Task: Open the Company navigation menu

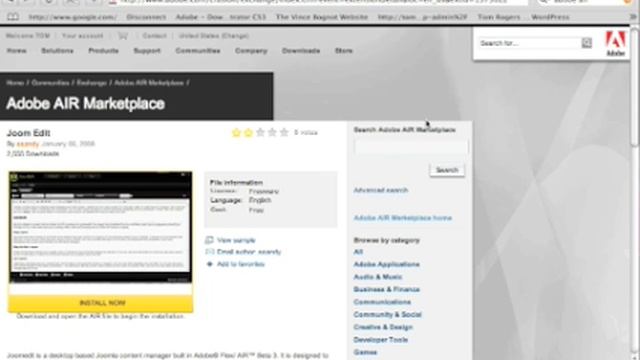Action: click(x=251, y=51)
